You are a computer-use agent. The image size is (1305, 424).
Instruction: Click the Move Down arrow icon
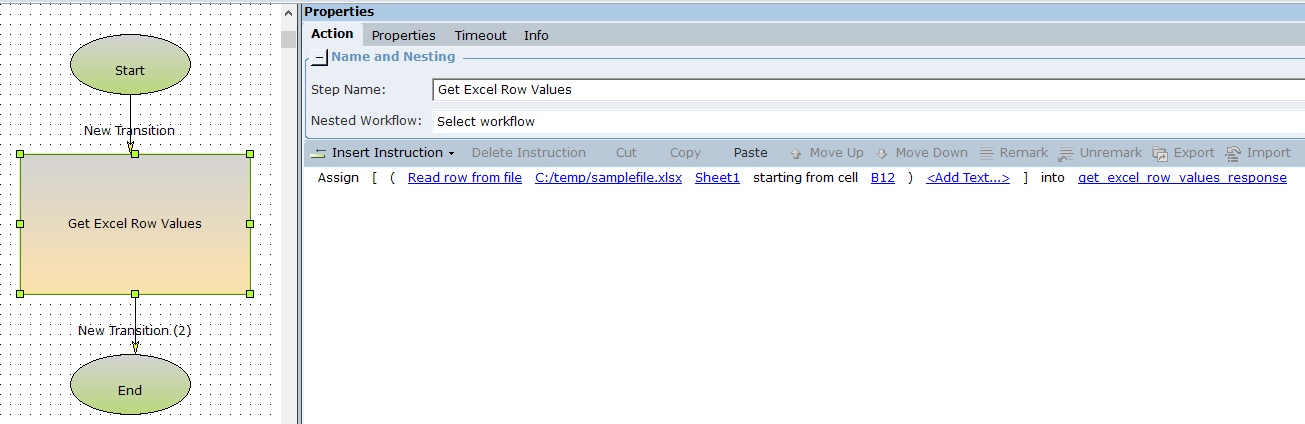tap(882, 154)
